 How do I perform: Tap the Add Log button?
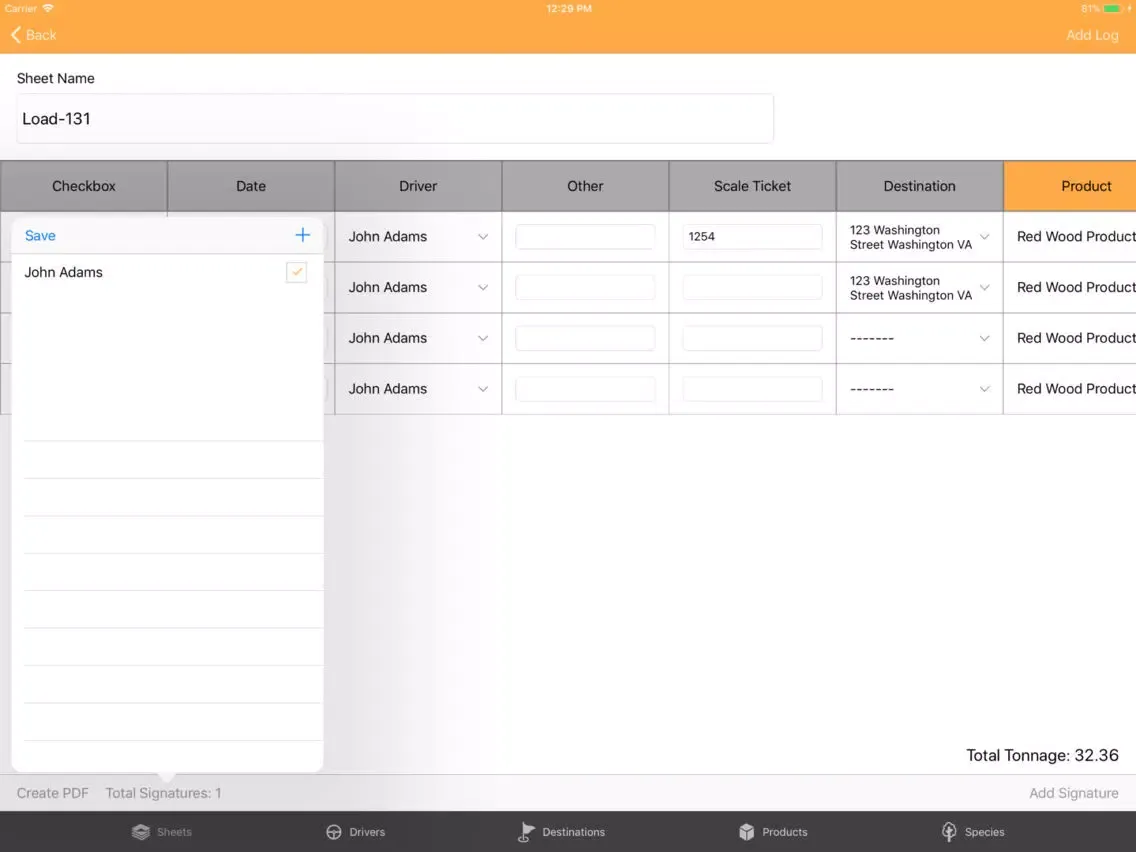1092,35
